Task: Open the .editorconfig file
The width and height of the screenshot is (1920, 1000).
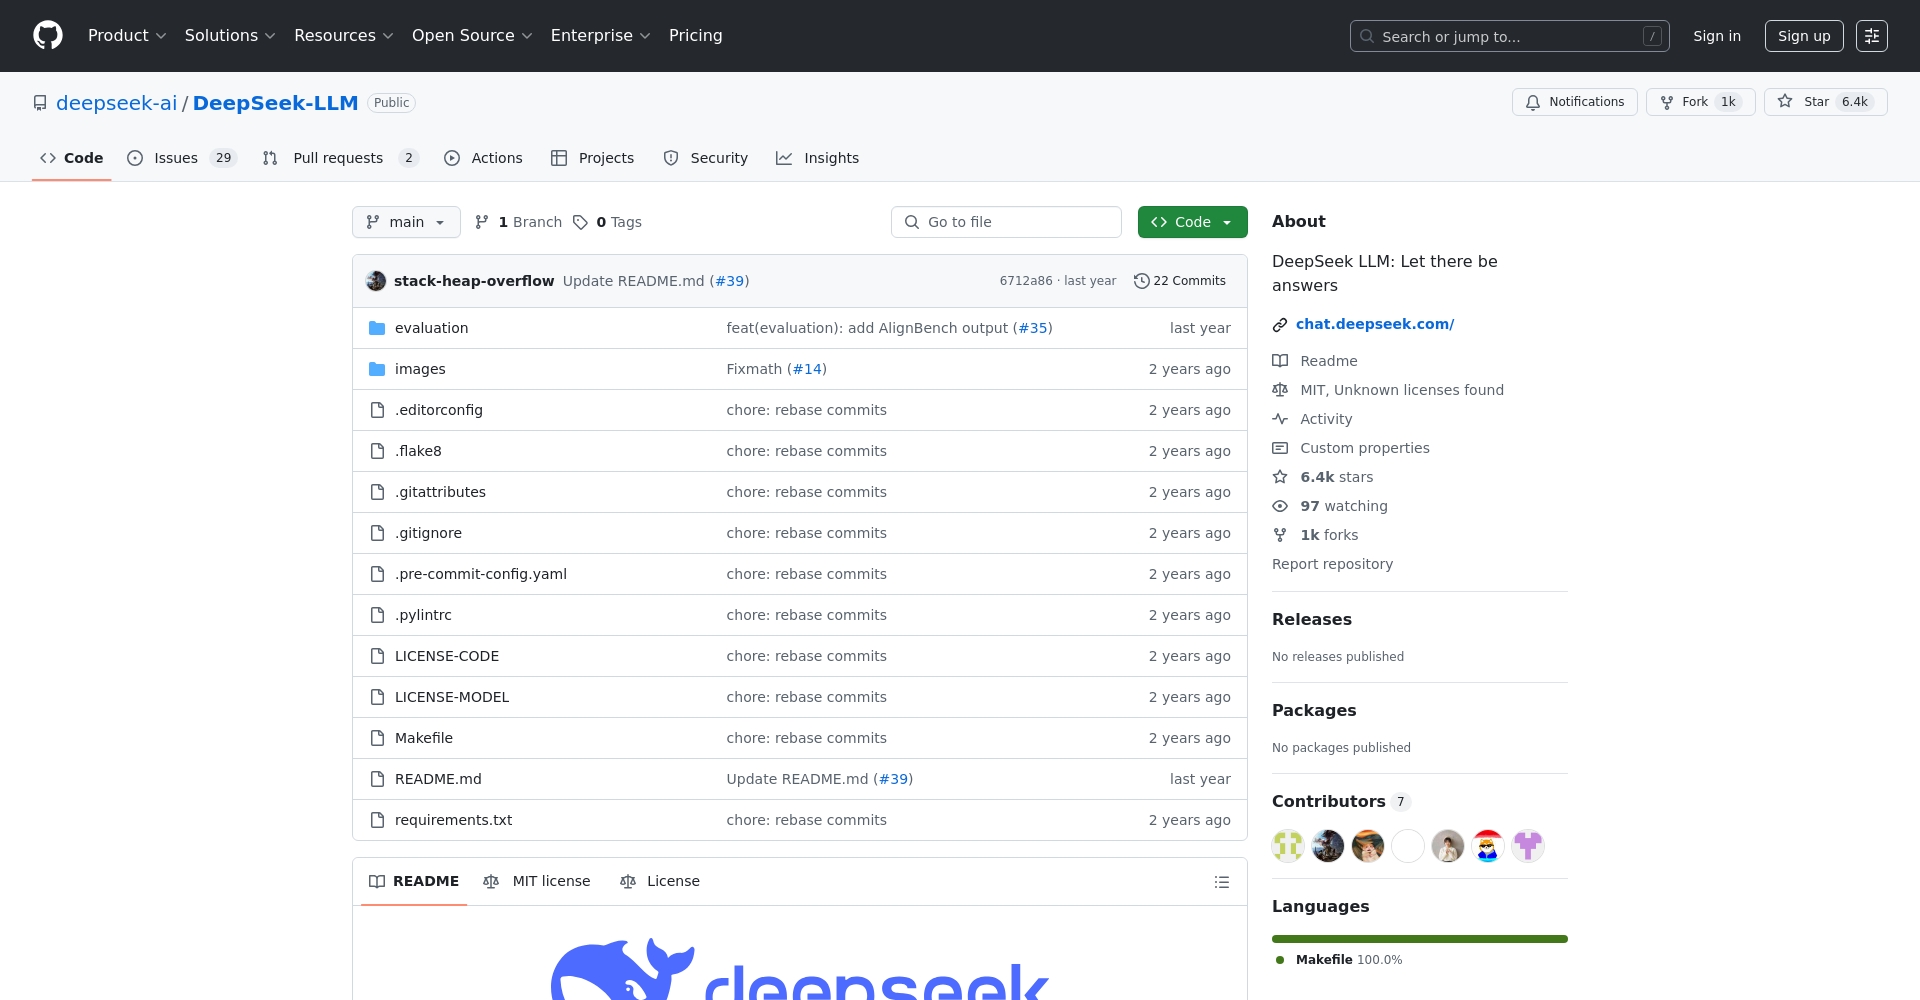Action: (x=438, y=410)
